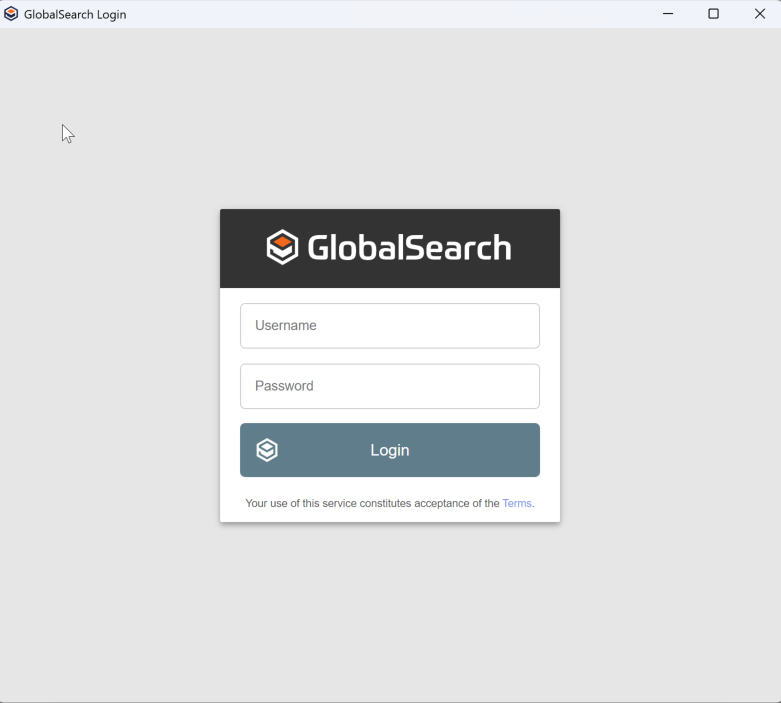Click the GlobalSearch icon in the title bar
The image size is (781, 703).
point(11,14)
